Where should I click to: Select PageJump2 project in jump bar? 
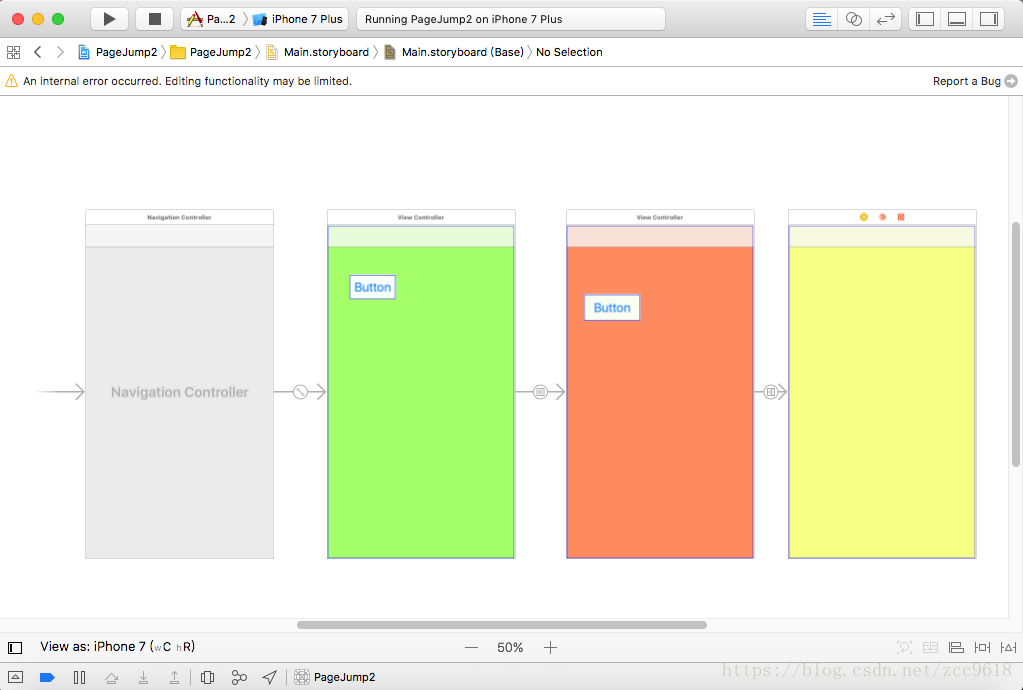pos(118,52)
